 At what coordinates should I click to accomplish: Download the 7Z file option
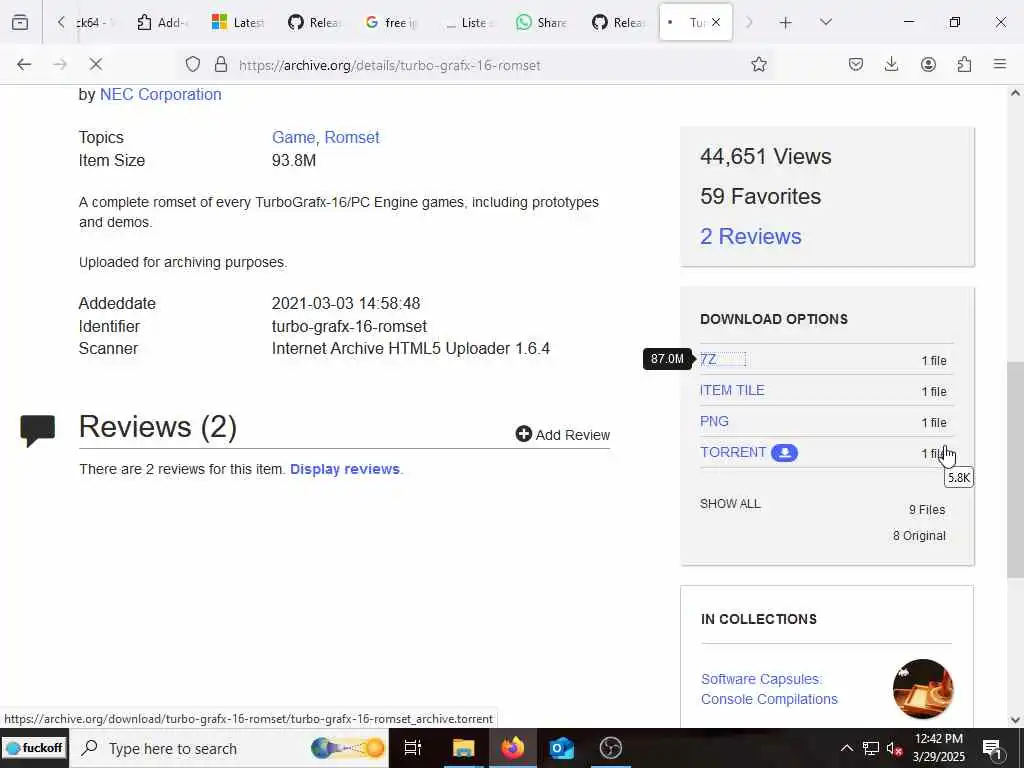coord(708,359)
